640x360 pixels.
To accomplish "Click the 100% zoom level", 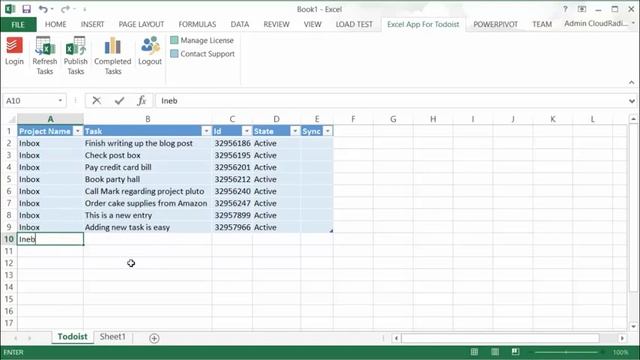I will coord(621,352).
